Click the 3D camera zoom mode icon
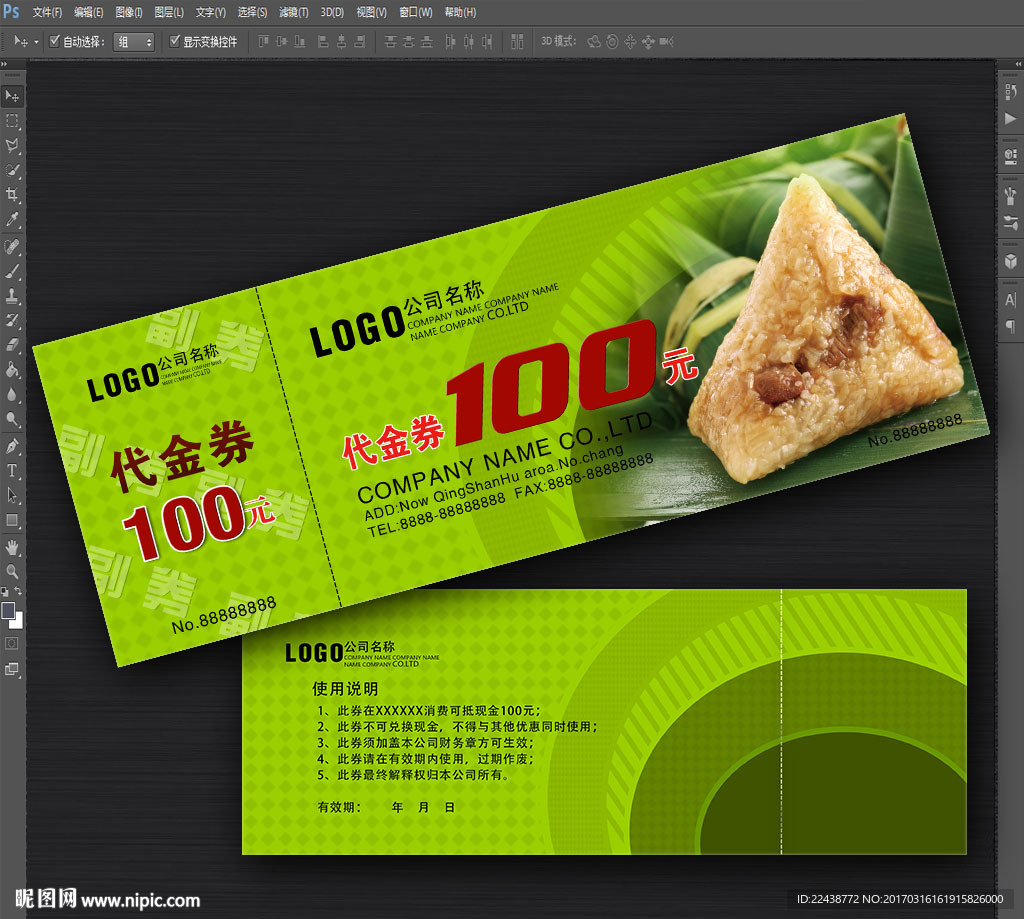Screen dimensions: 1024x919 [x=666, y=42]
